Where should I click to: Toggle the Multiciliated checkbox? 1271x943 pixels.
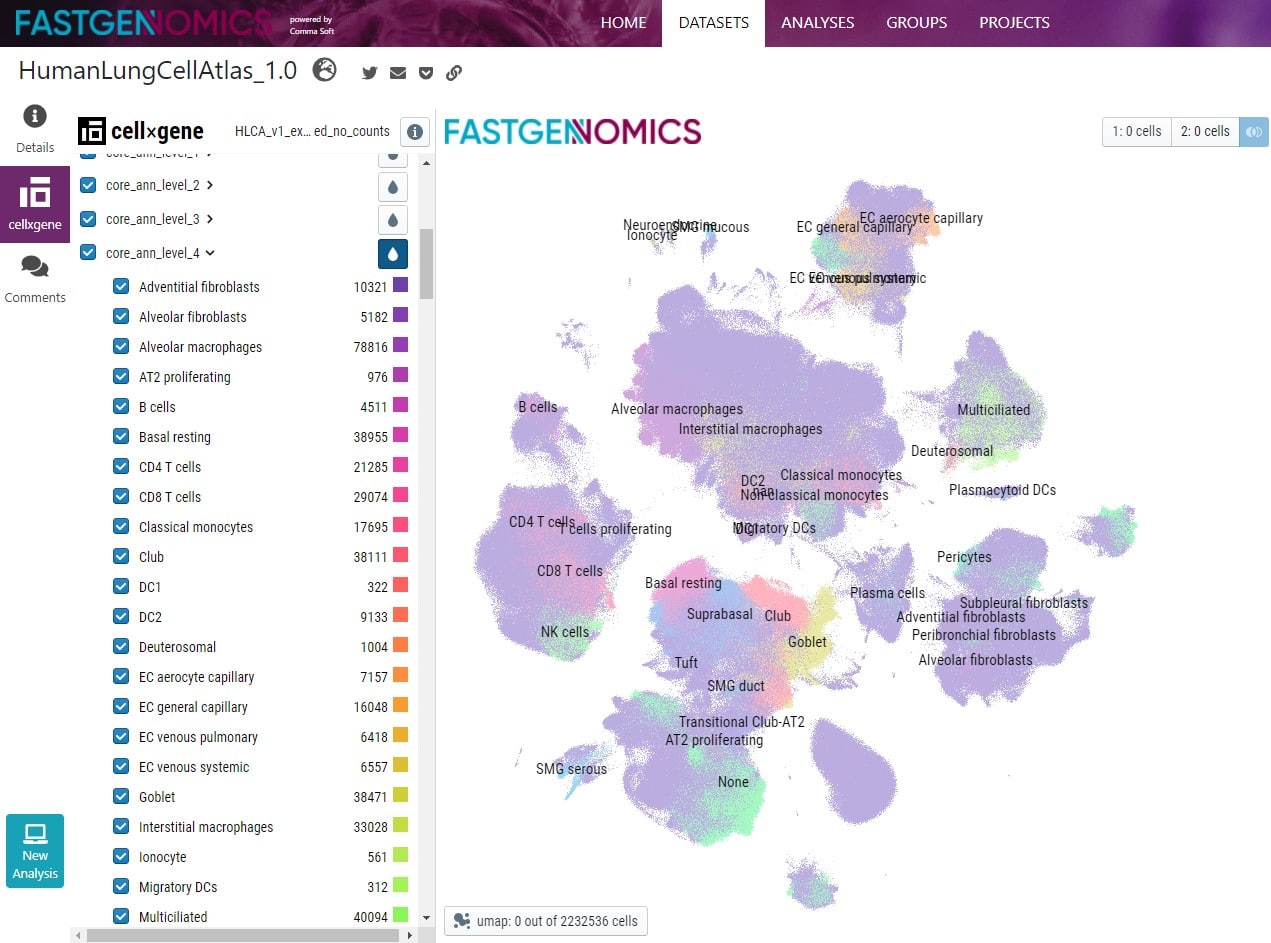tap(121, 917)
